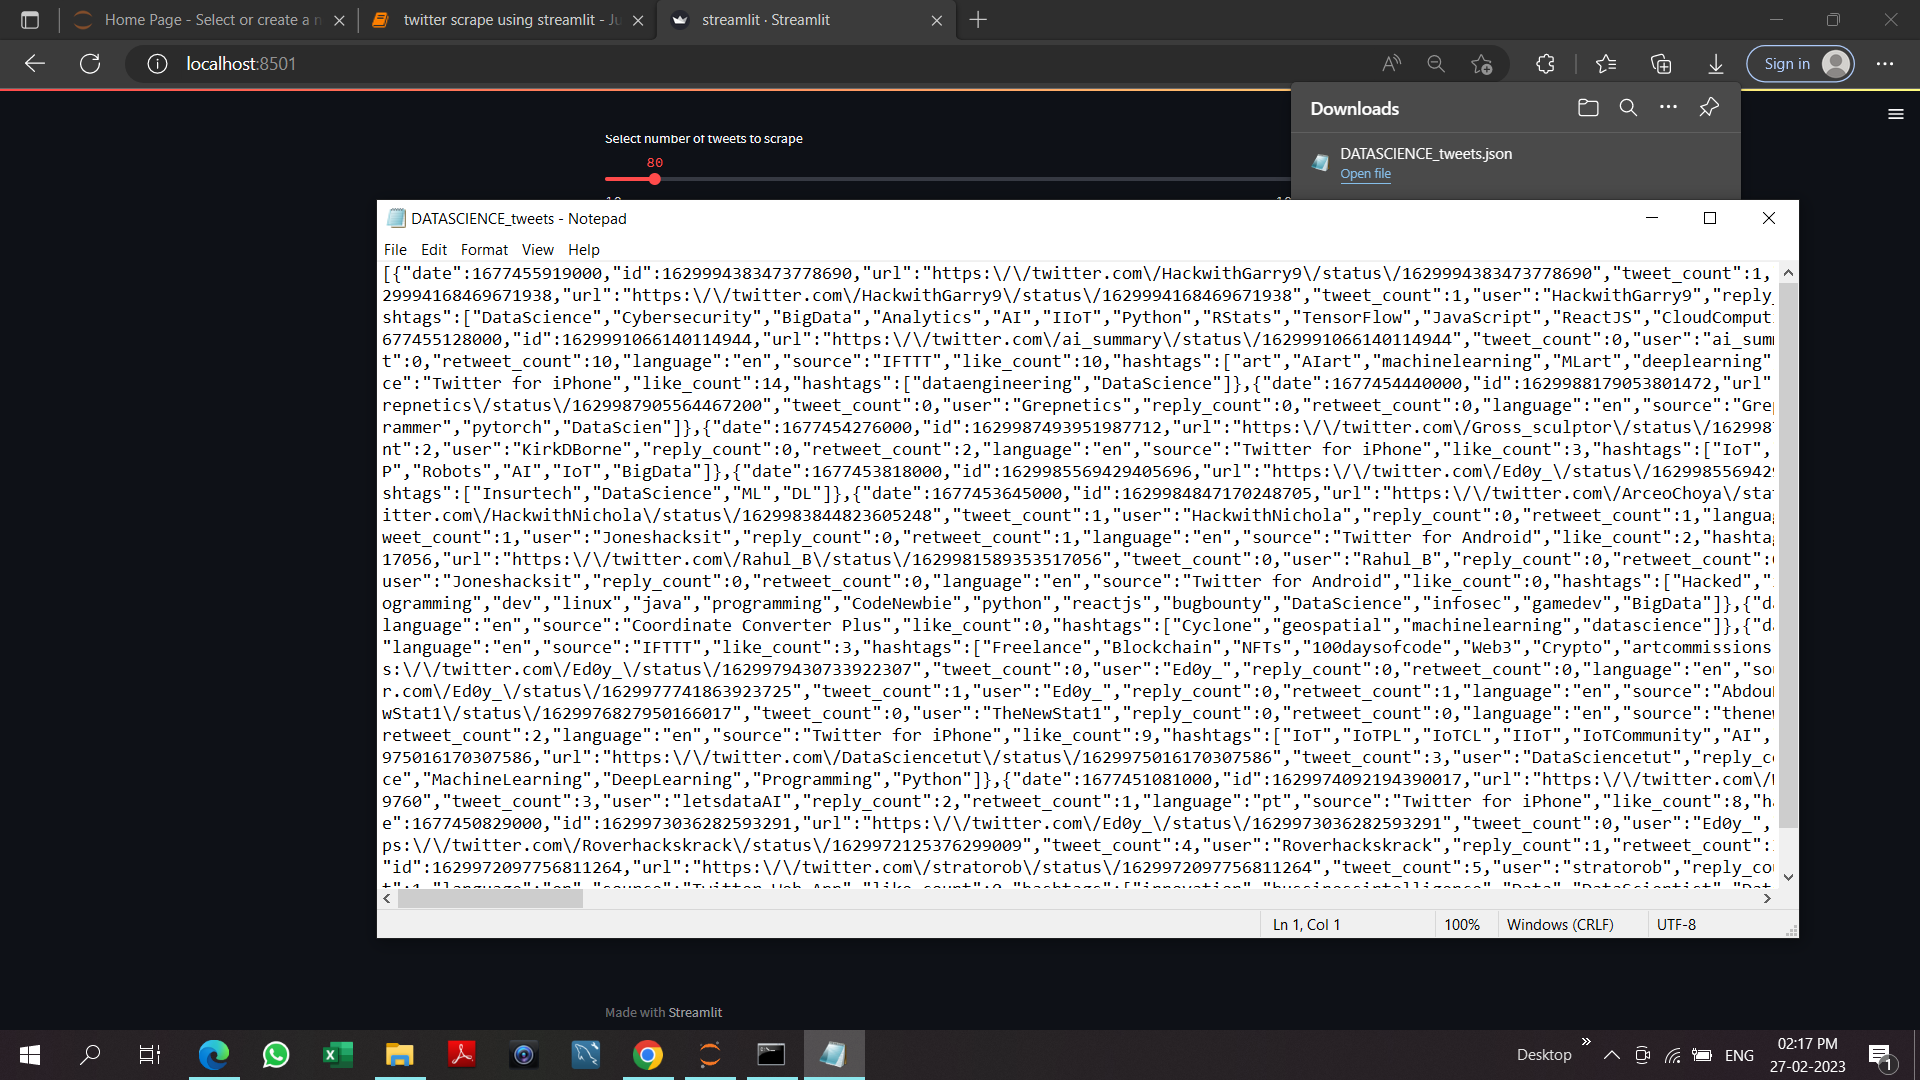The width and height of the screenshot is (1920, 1080).
Task: Adjust the tweets number slider
Action: click(x=653, y=179)
